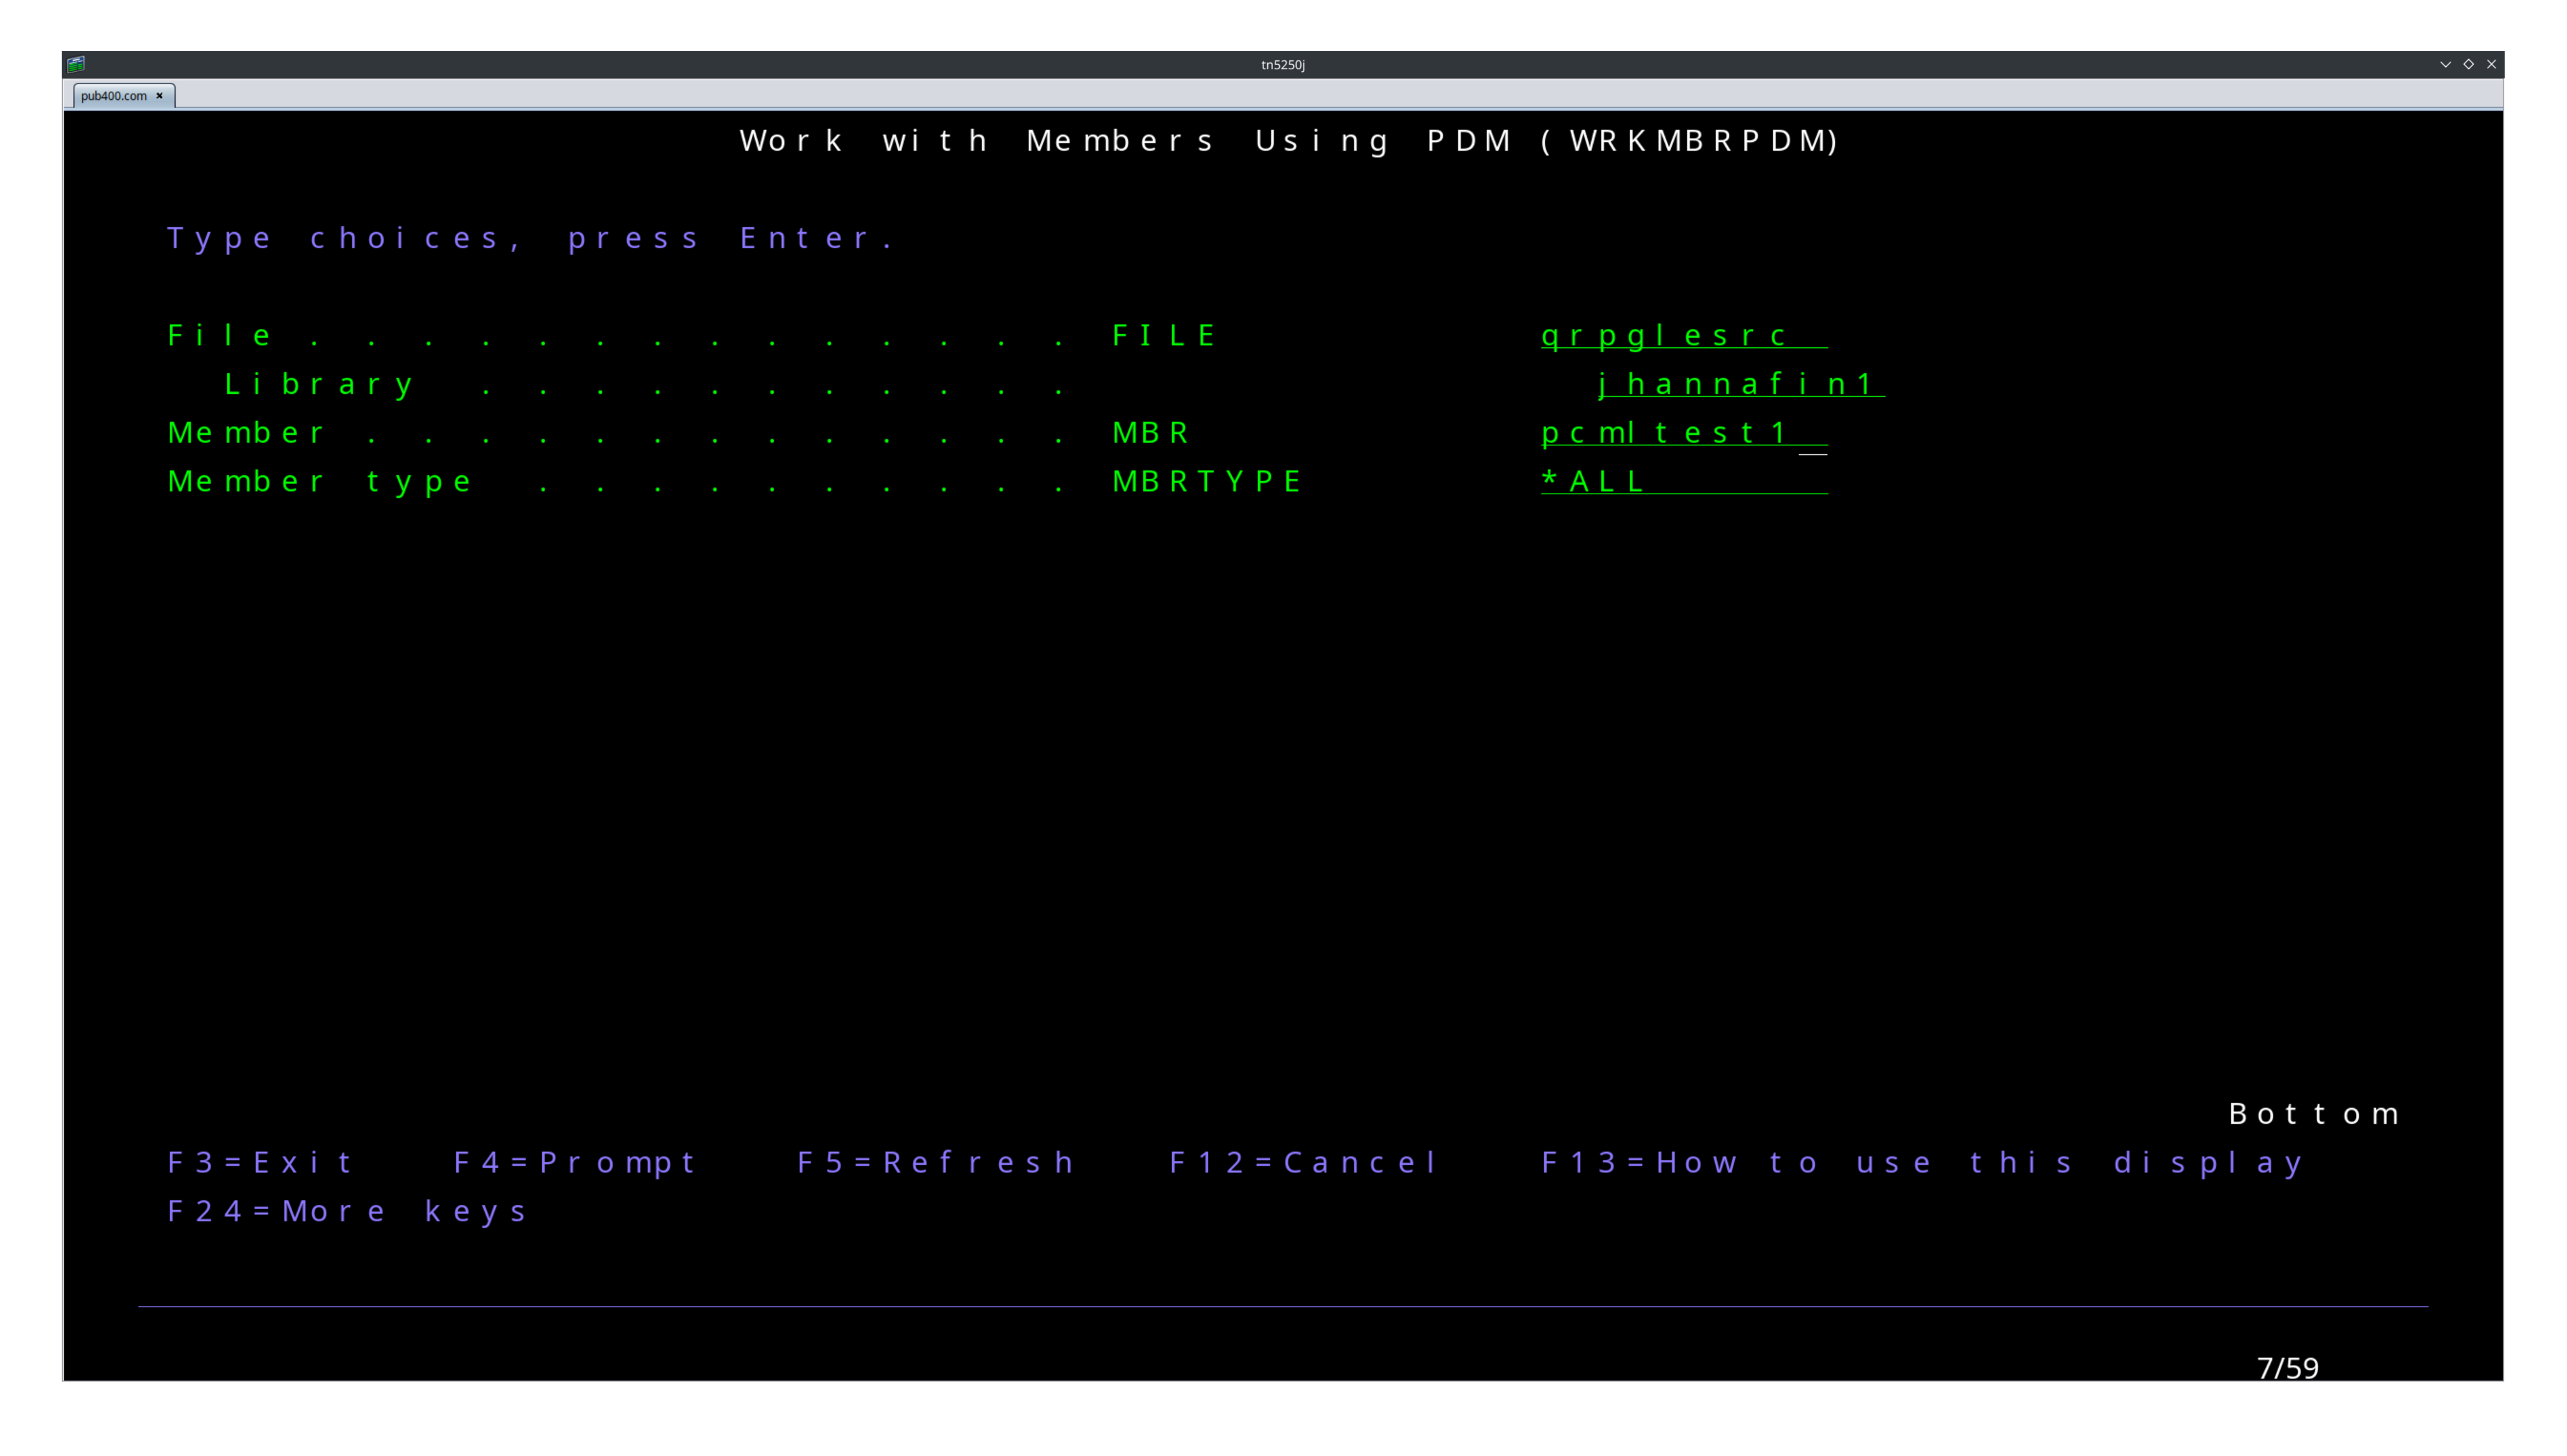Screen dimensions: 2567x1456
Task: Click the MBR keyword text
Action: (x=1150, y=433)
